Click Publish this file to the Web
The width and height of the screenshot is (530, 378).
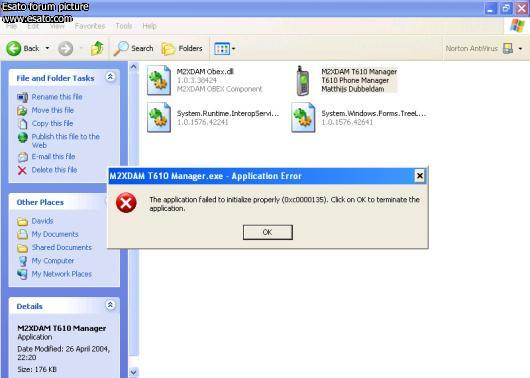coord(66,141)
